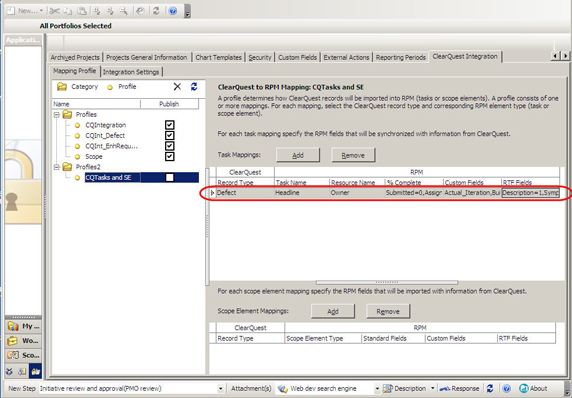The height and width of the screenshot is (398, 572).
Task: Collapse the Profiles folder node
Action: pyautogui.click(x=57, y=115)
